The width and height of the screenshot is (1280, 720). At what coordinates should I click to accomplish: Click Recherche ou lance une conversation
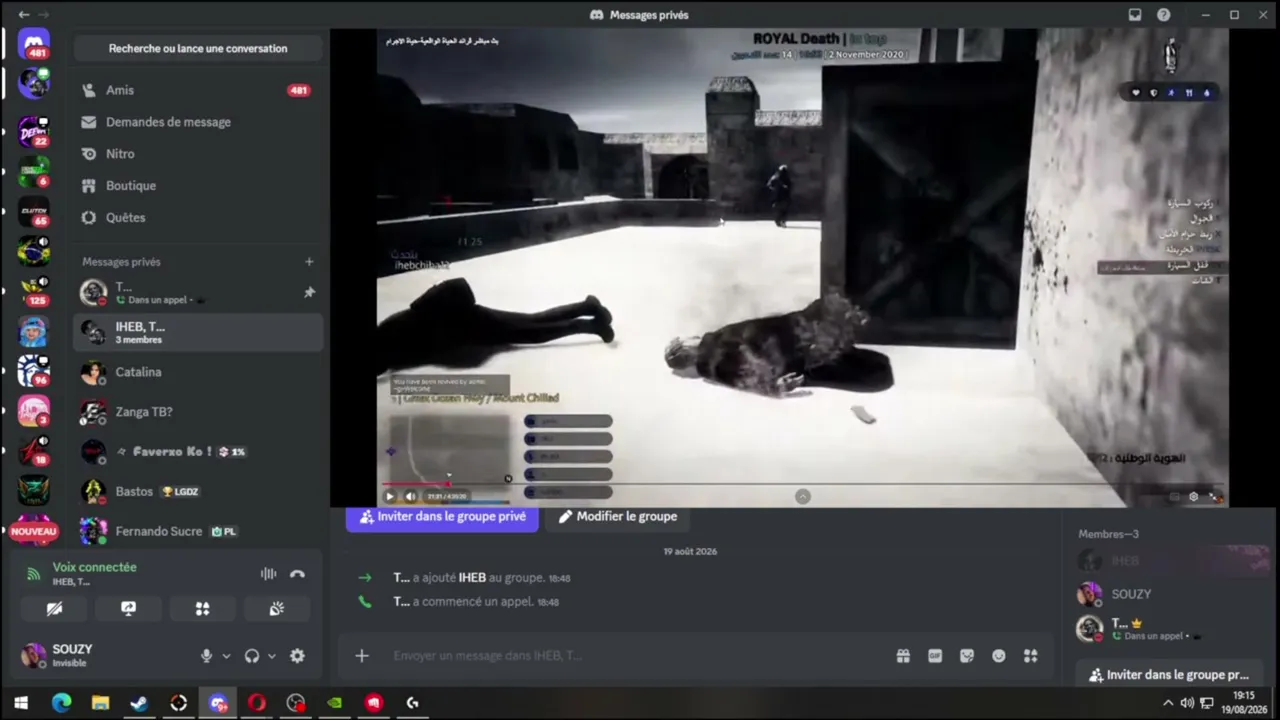[198, 48]
